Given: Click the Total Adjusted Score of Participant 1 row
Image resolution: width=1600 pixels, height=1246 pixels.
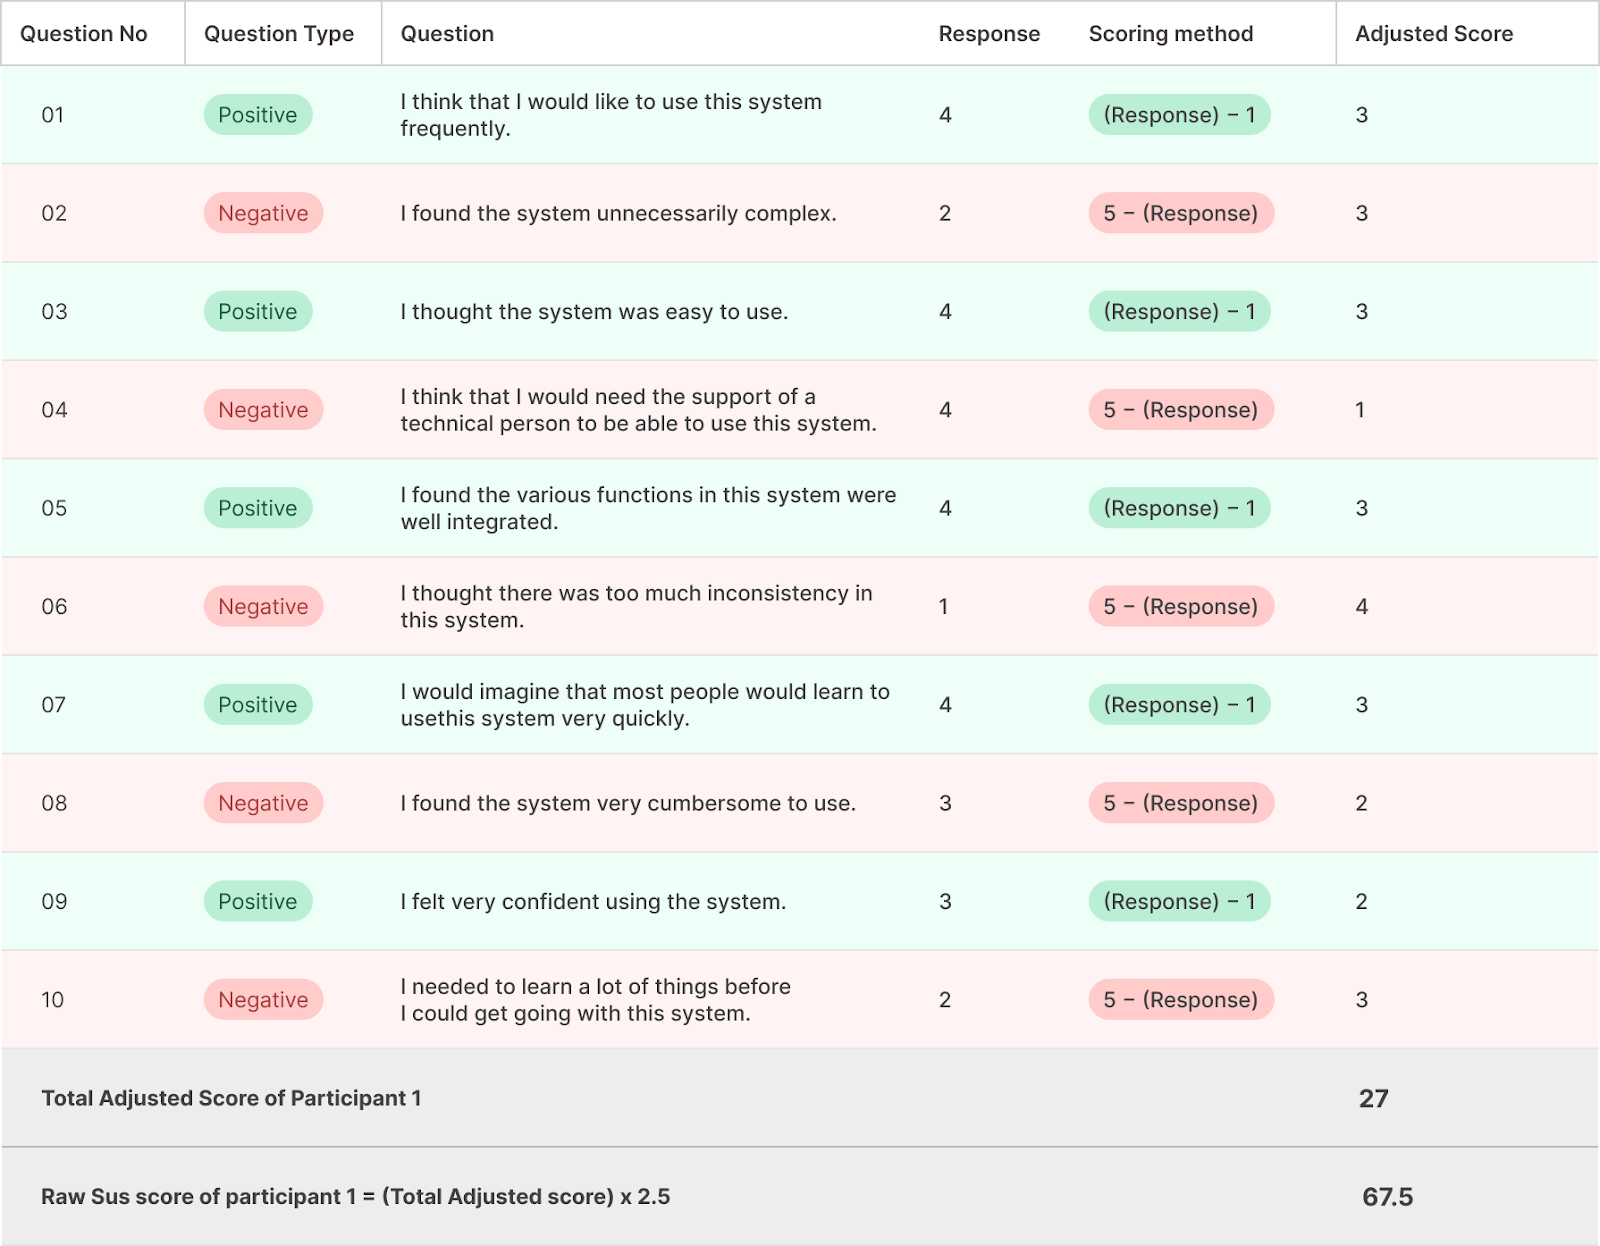Looking at the screenshot, I should pyautogui.click(x=230, y=1097).
